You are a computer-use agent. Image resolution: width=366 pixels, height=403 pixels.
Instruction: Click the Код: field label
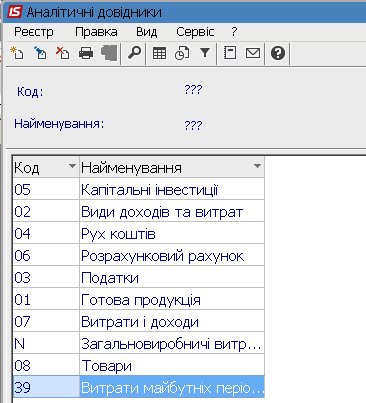click(x=30, y=92)
